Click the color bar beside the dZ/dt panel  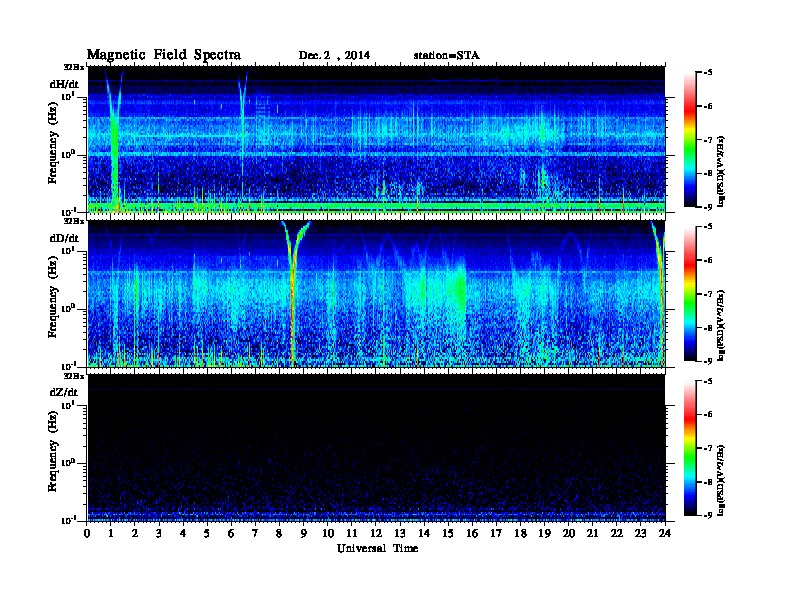pos(690,448)
